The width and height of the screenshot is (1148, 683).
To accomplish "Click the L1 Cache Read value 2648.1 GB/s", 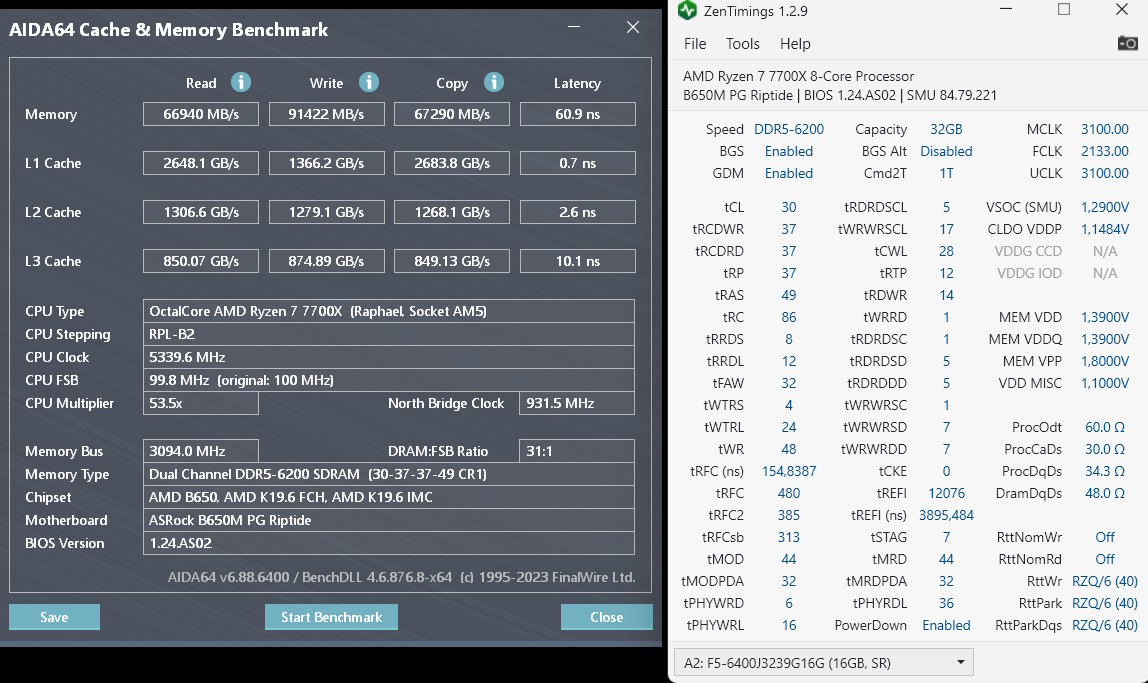I will pos(201,163).
